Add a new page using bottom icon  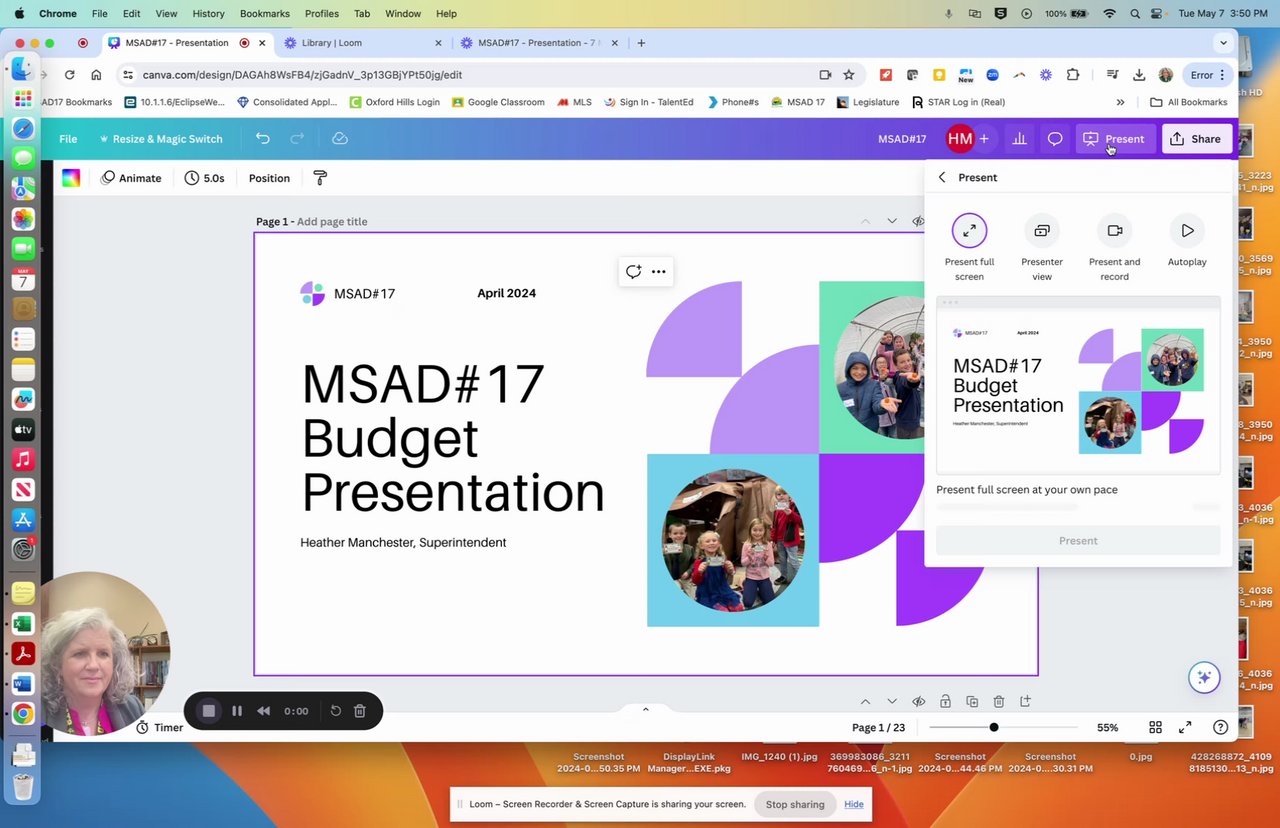[x=1025, y=701]
